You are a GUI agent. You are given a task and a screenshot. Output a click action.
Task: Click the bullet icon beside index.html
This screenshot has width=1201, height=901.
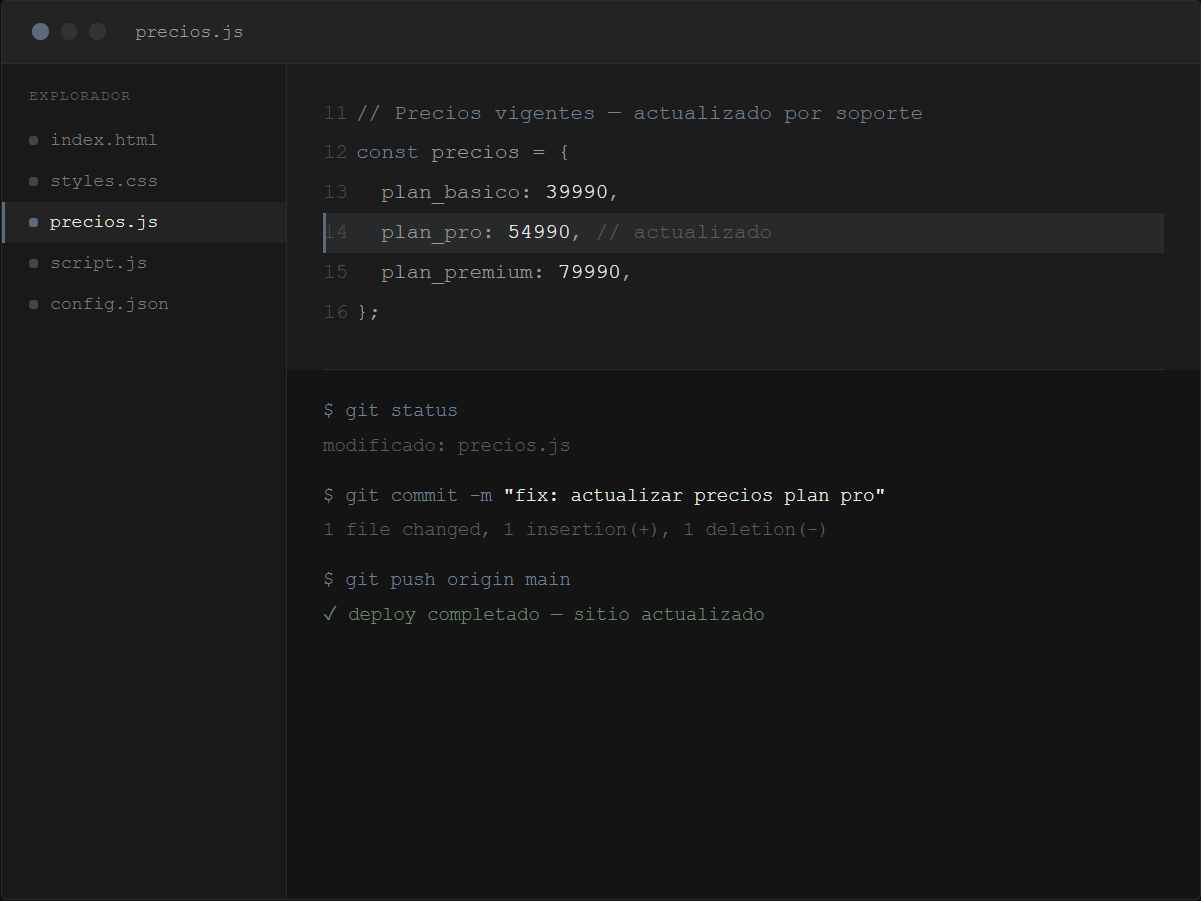(34, 141)
